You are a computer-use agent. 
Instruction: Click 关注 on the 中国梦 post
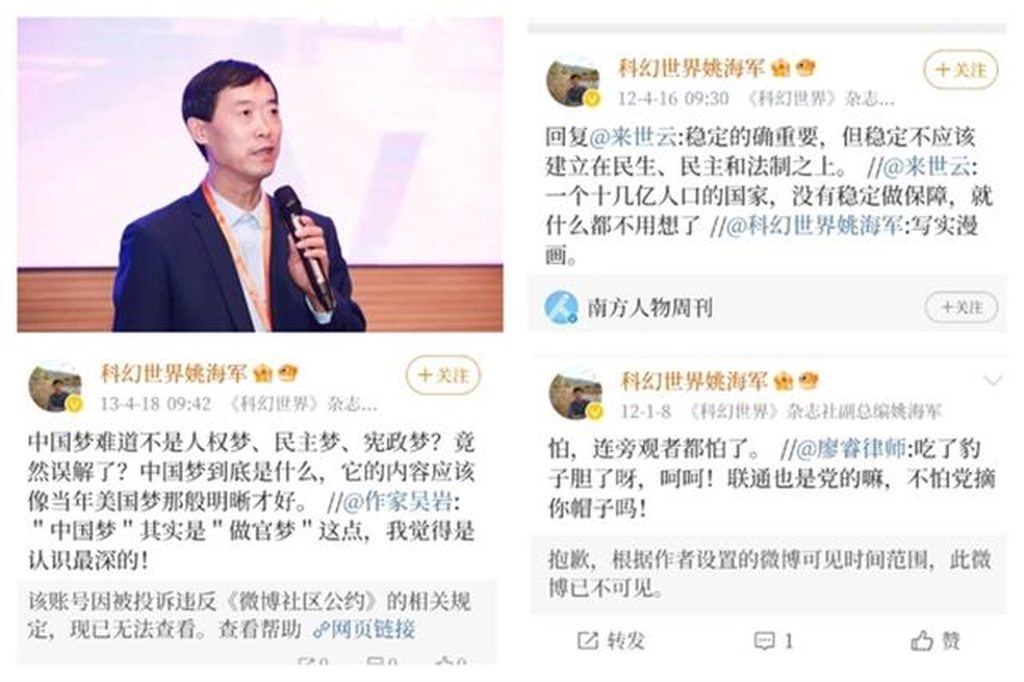[443, 375]
